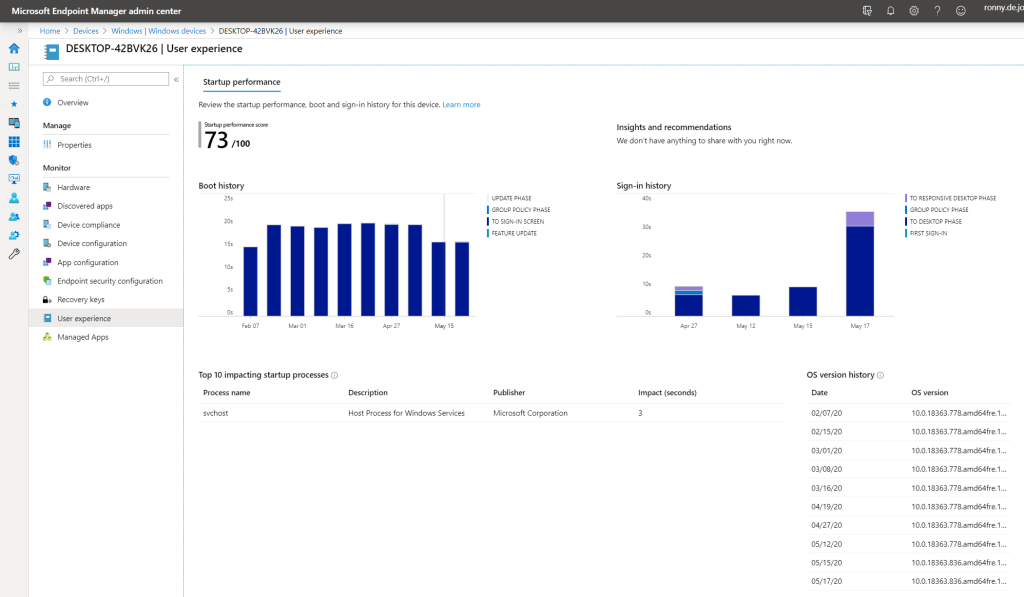Viewport: 1024px width, 597px height.
Task: Open the directory and subscription filter icon
Action: [x=866, y=11]
